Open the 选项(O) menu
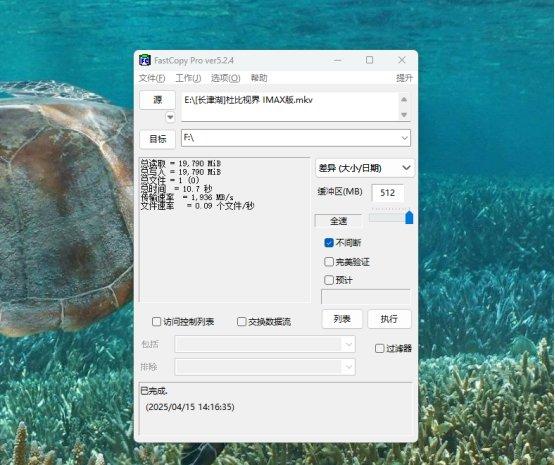Screen dimensions: 555x465 (x=225, y=78)
